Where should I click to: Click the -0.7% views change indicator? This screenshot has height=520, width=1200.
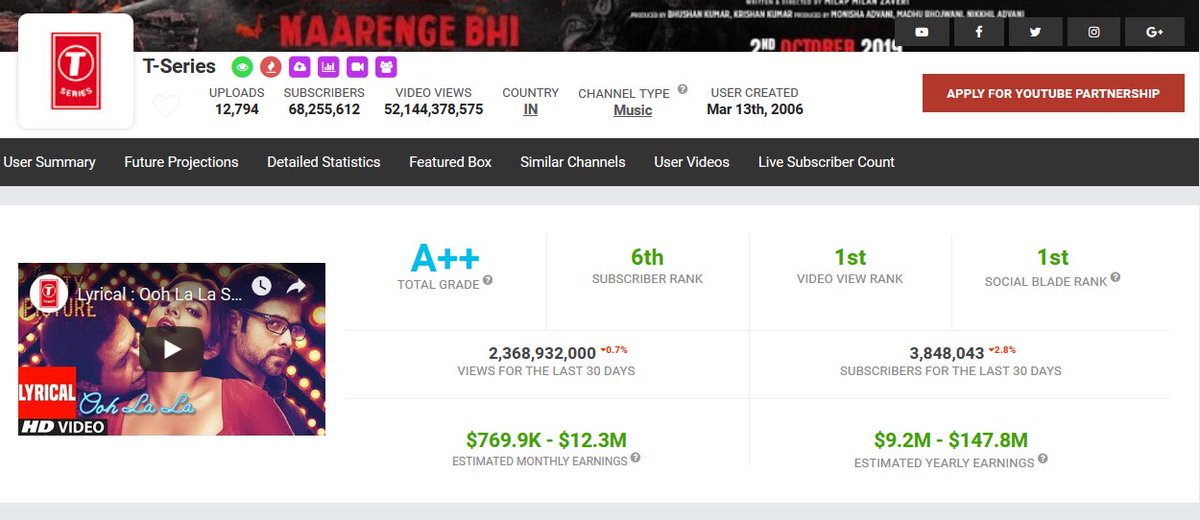(x=614, y=350)
